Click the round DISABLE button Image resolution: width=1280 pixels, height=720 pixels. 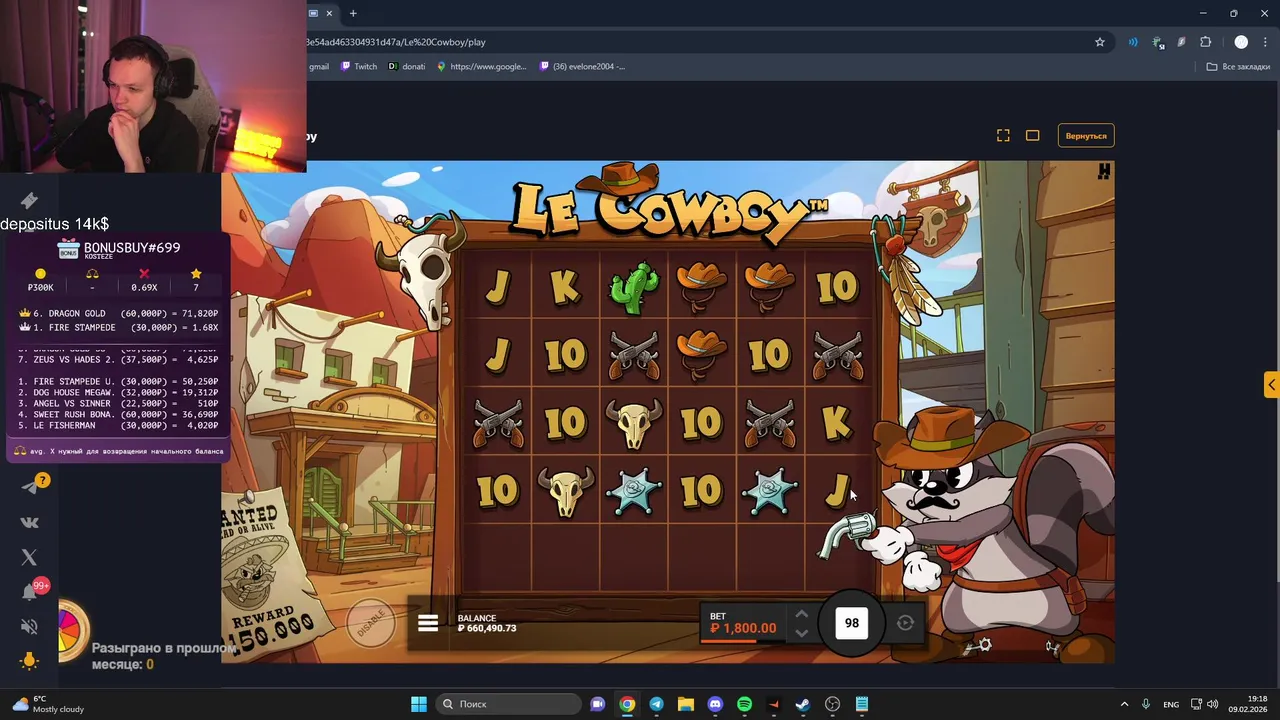[x=371, y=621]
